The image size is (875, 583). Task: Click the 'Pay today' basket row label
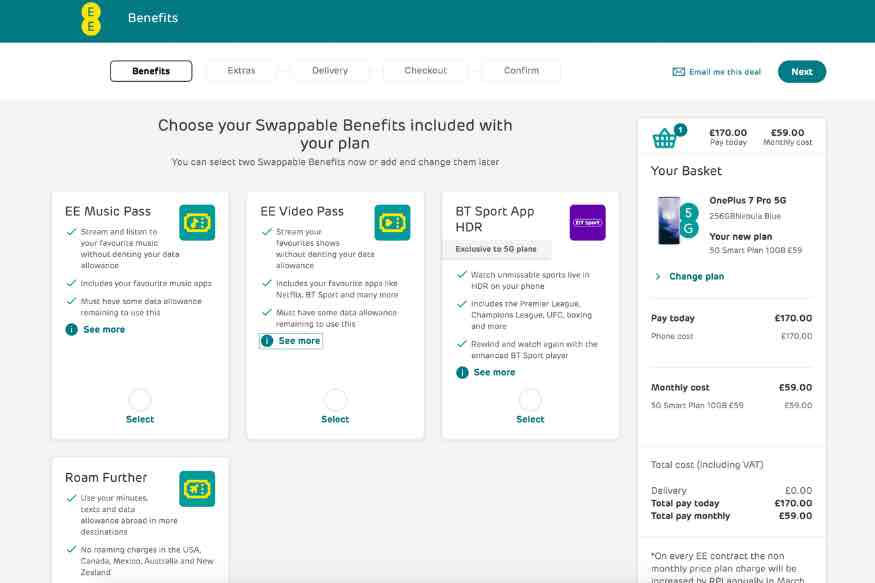672,319
